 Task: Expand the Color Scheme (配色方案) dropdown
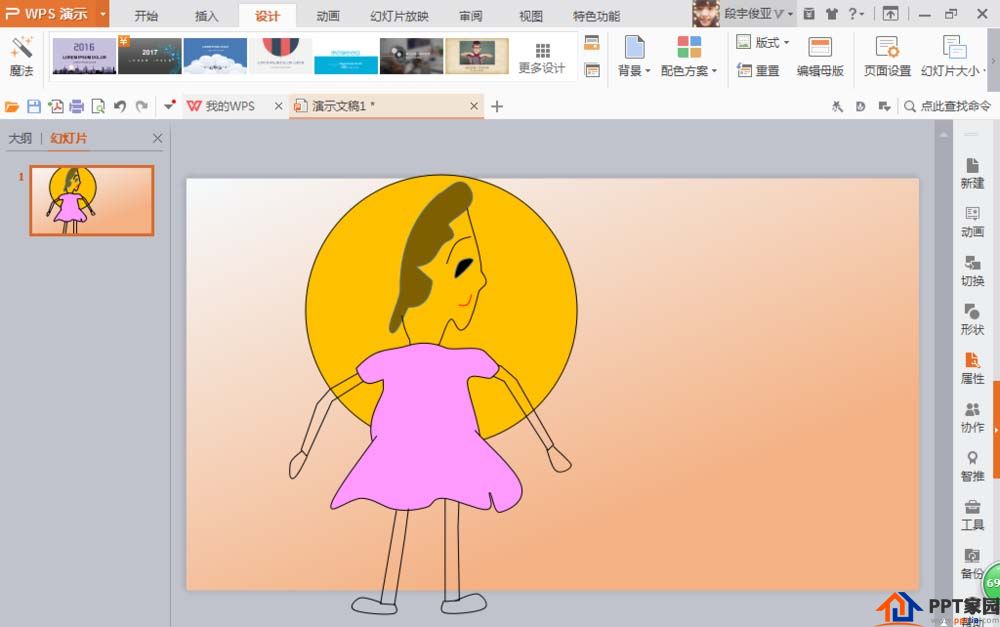coord(689,56)
